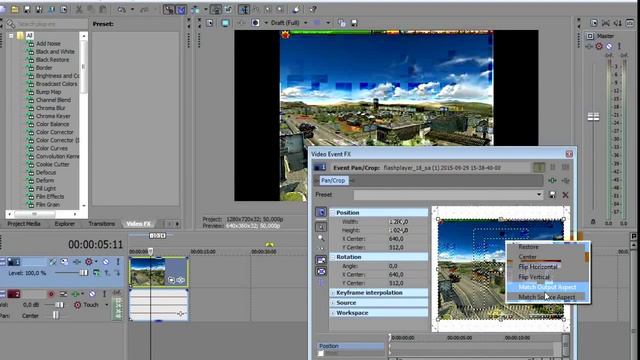Open event FX icon on video clip

(x=181, y=280)
